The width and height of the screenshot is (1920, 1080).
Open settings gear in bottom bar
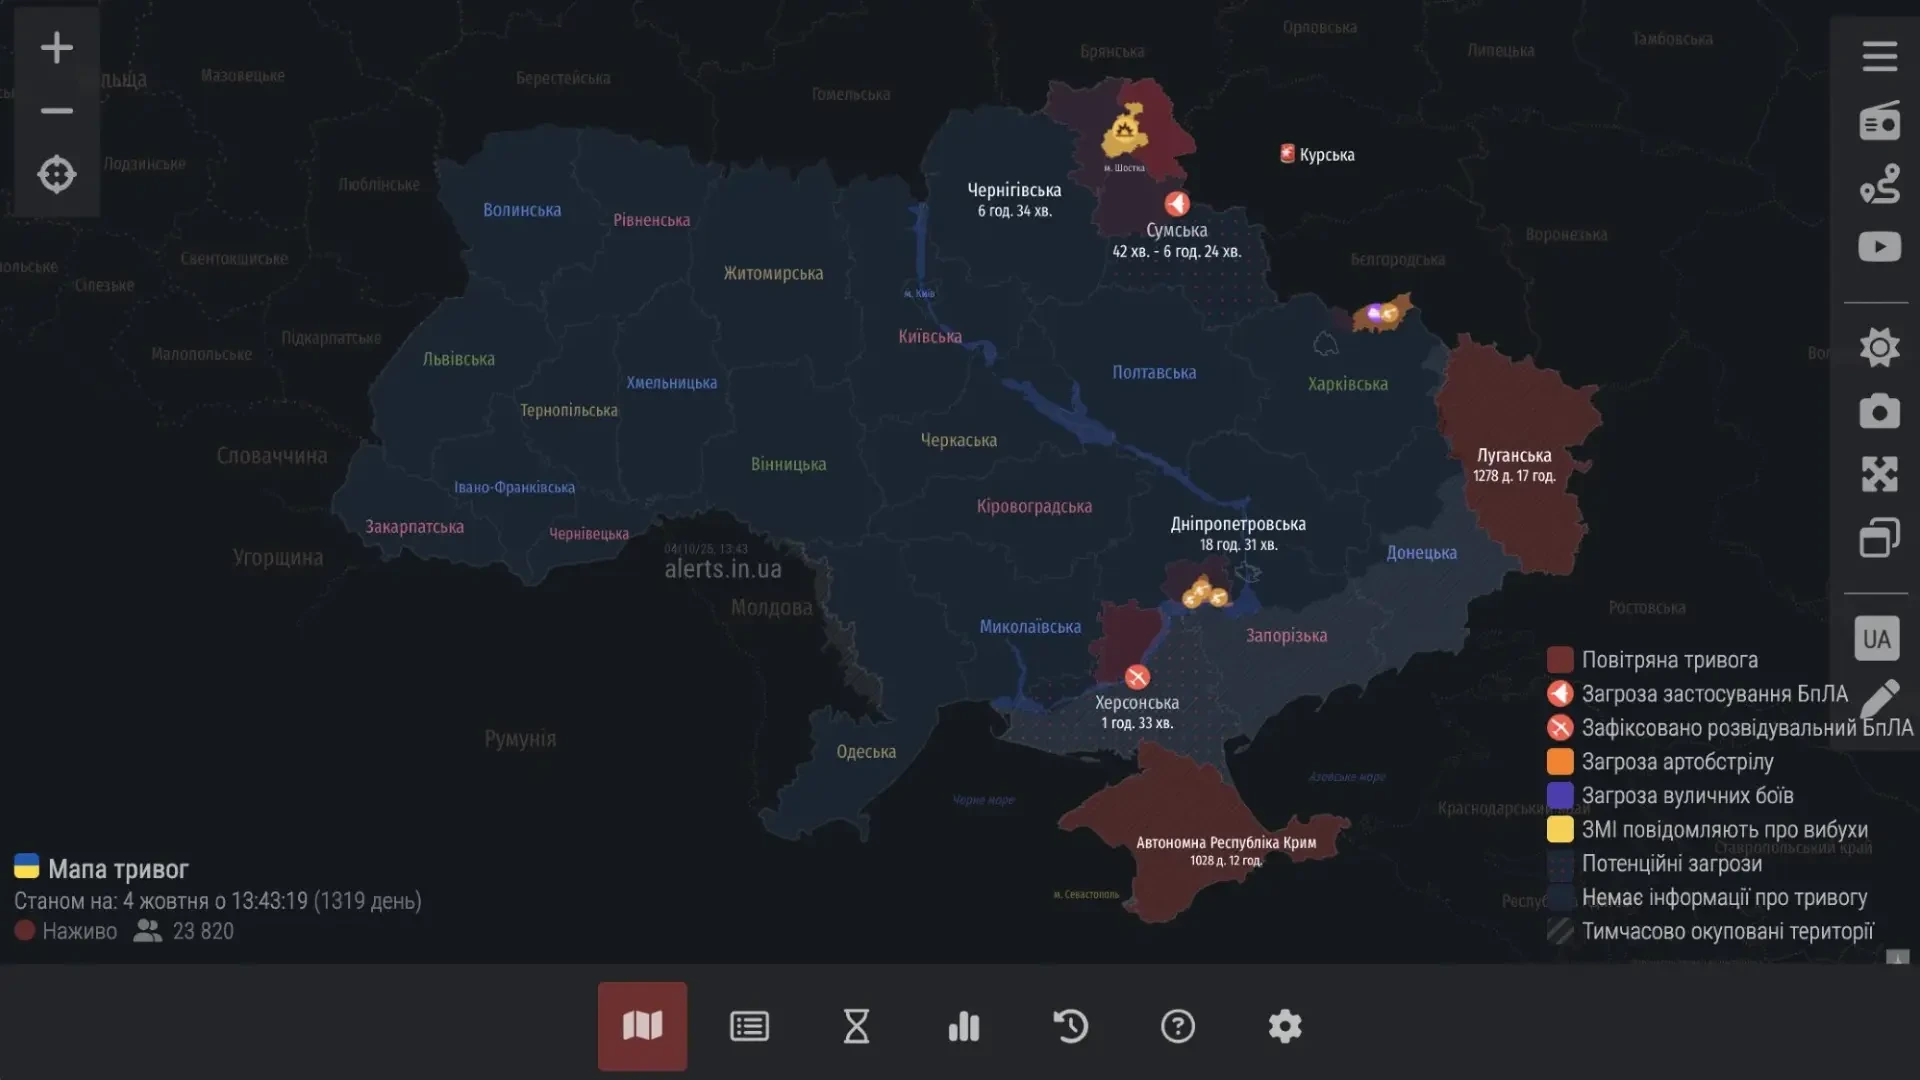click(1285, 1026)
